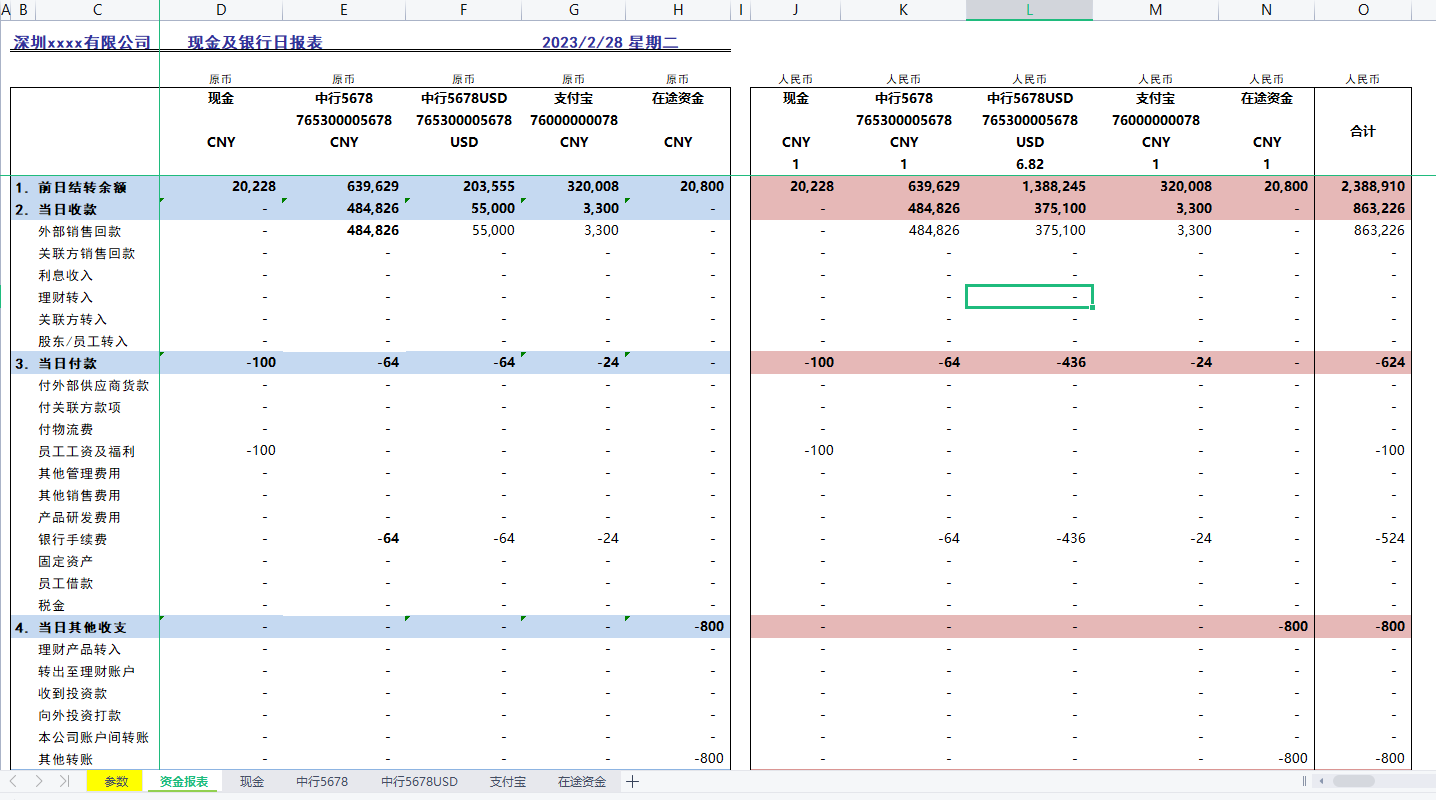Viewport: 1436px width, 800px height.
Task: Click account number 76000000078 under 原币 支付宝
Action: (574, 120)
